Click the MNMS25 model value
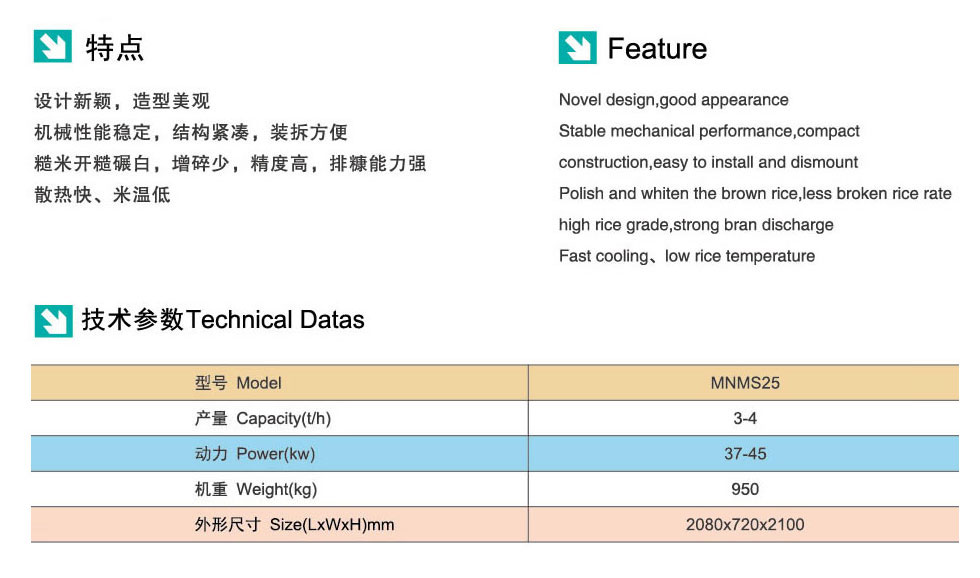980x578 pixels. [x=745, y=383]
